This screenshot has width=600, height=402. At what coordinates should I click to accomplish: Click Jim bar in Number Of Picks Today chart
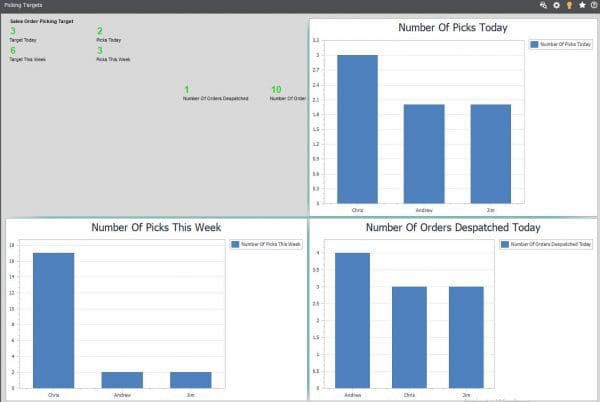click(x=491, y=154)
